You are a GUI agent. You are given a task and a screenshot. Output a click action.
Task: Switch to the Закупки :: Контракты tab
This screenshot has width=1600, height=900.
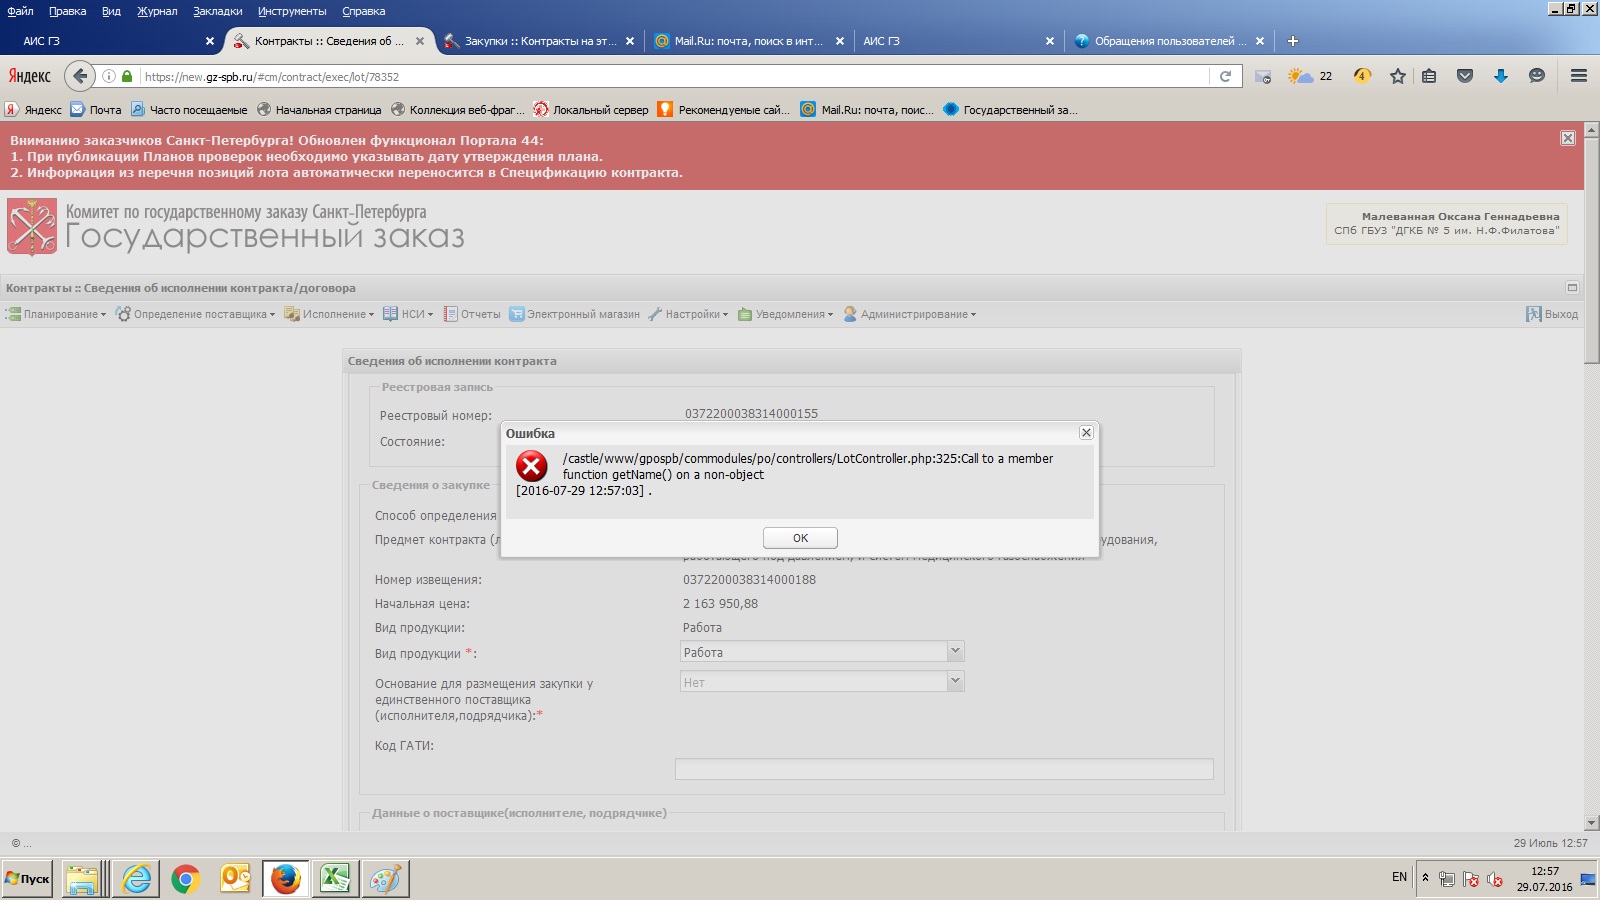pyautogui.click(x=540, y=41)
